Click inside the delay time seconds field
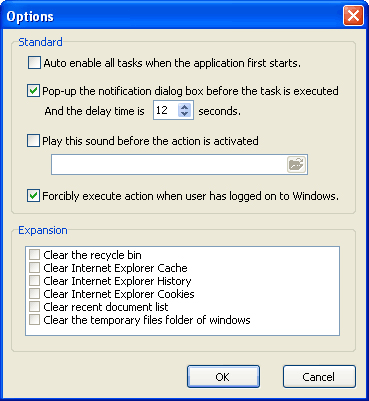 point(166,110)
